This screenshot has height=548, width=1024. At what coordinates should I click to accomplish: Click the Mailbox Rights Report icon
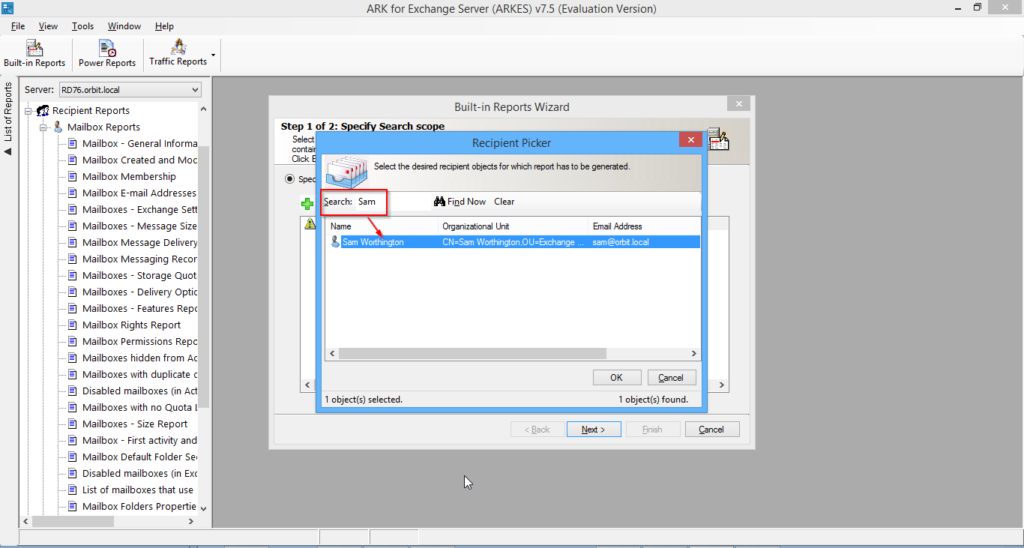pyautogui.click(x=72, y=325)
